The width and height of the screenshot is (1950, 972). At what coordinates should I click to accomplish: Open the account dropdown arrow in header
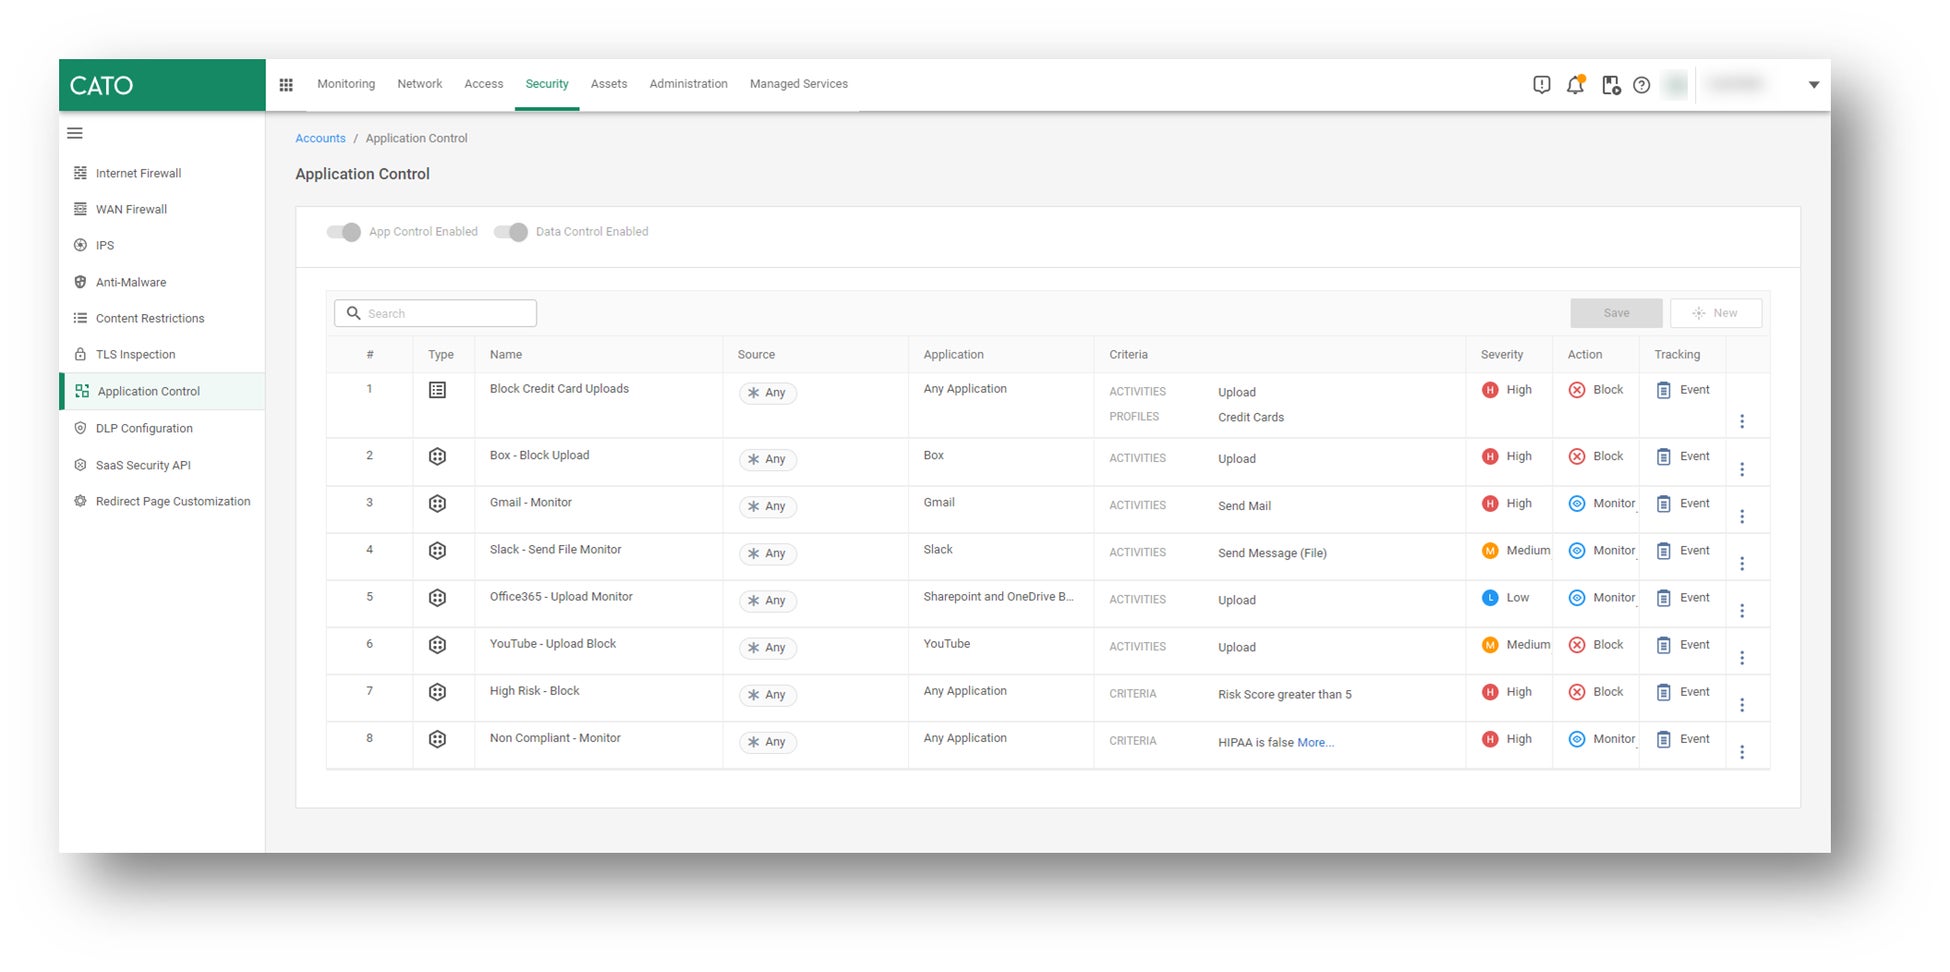pyautogui.click(x=1814, y=85)
